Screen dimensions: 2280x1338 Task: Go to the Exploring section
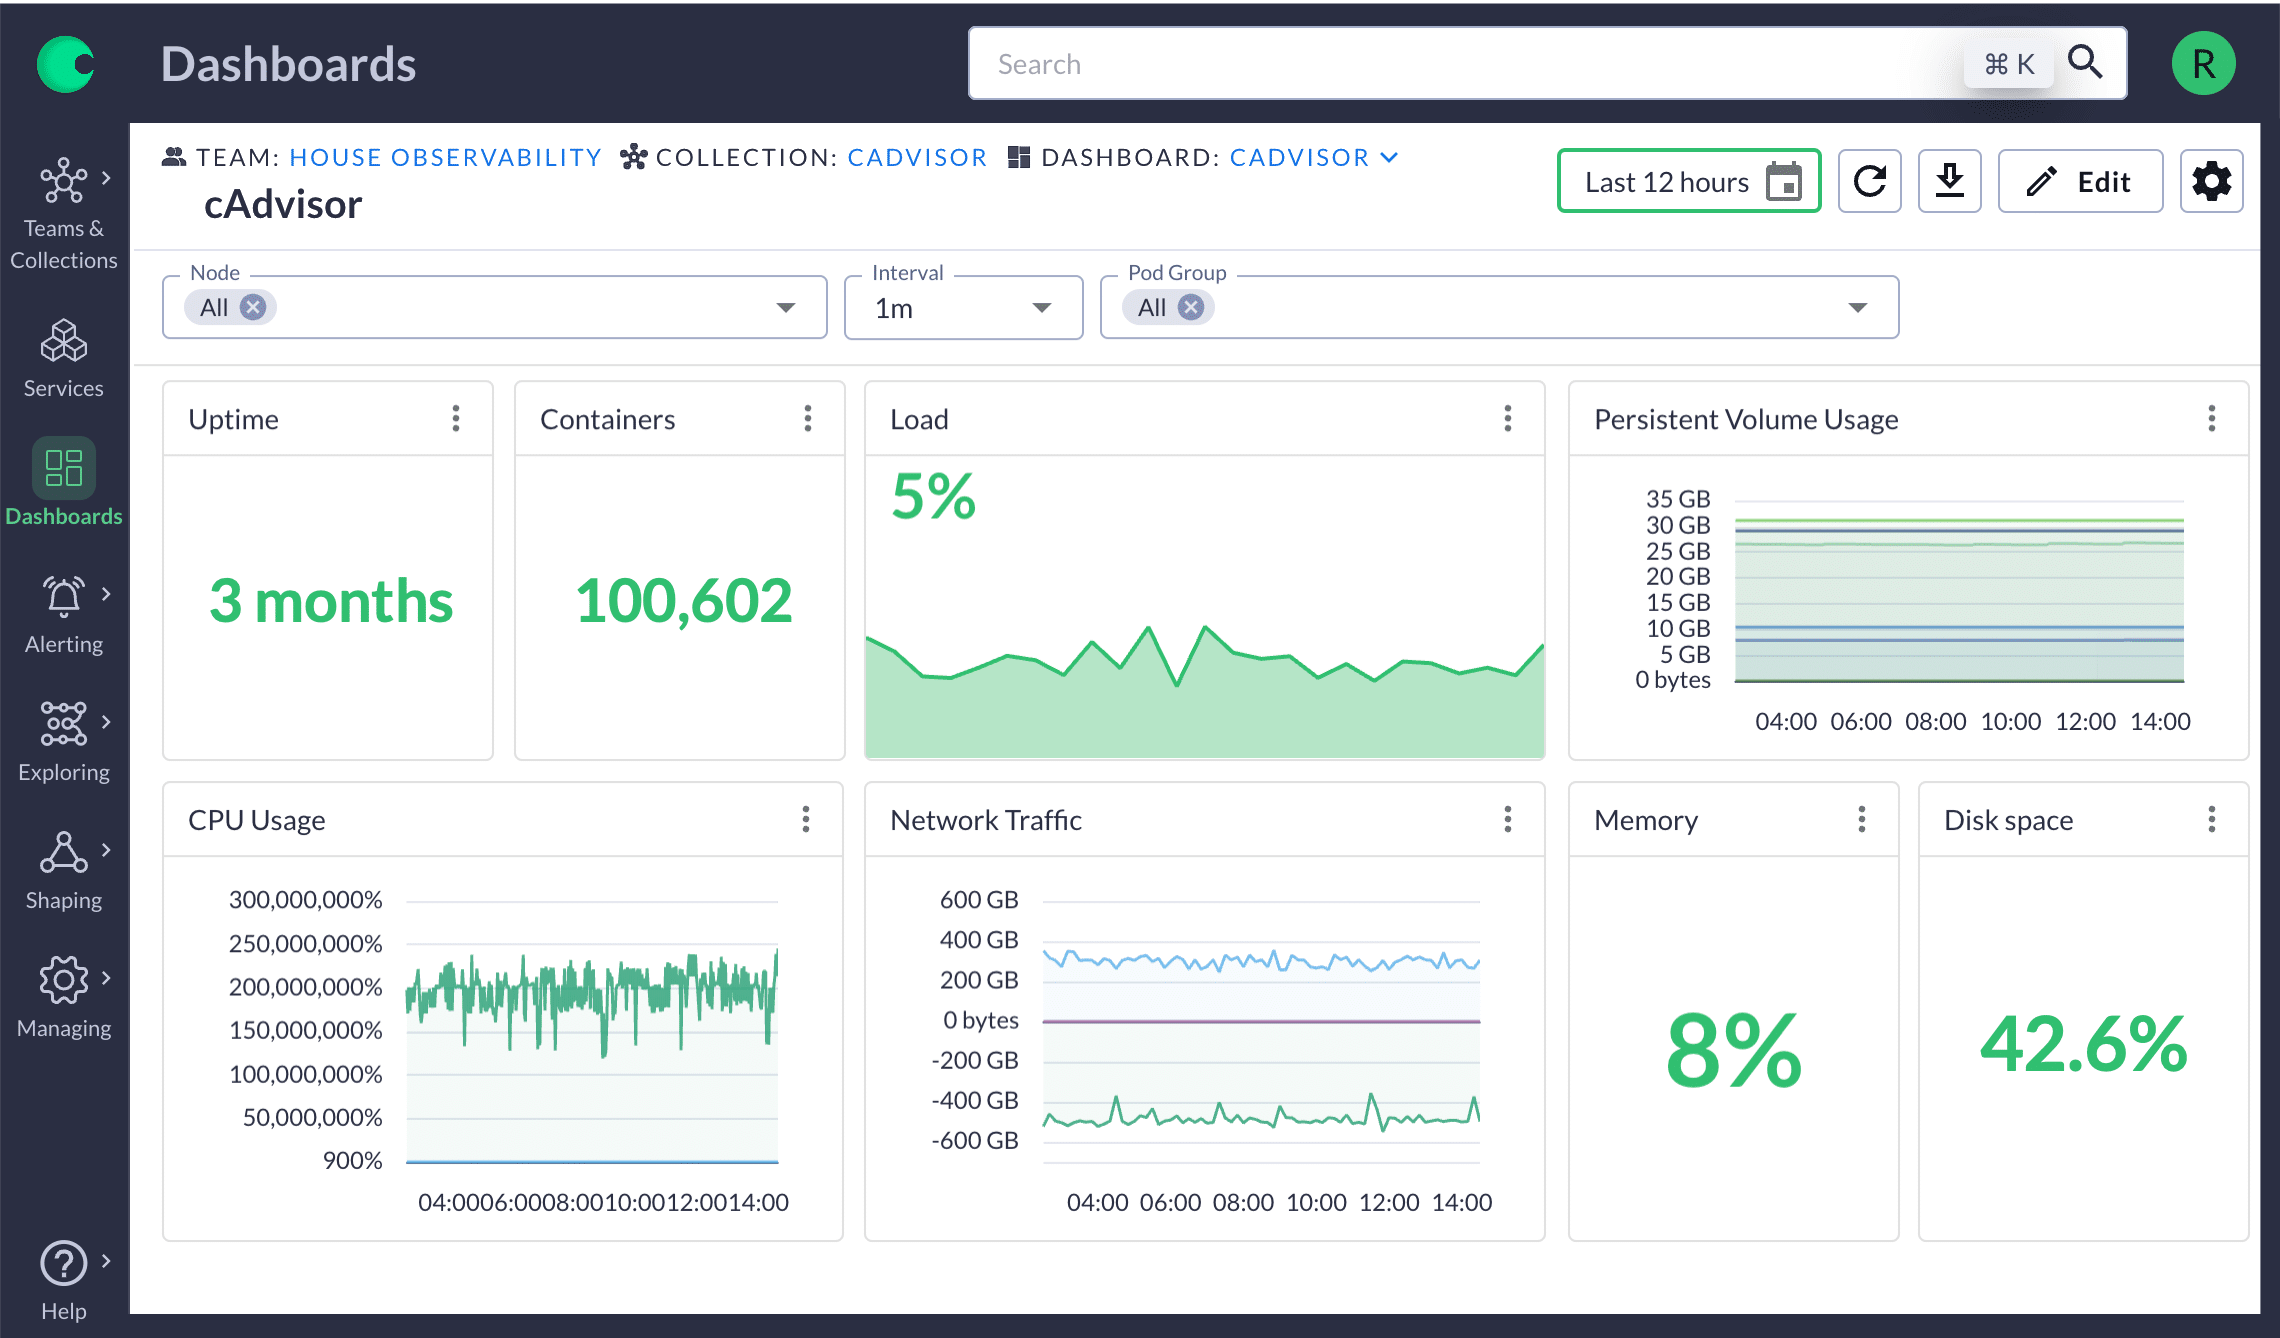tap(64, 738)
